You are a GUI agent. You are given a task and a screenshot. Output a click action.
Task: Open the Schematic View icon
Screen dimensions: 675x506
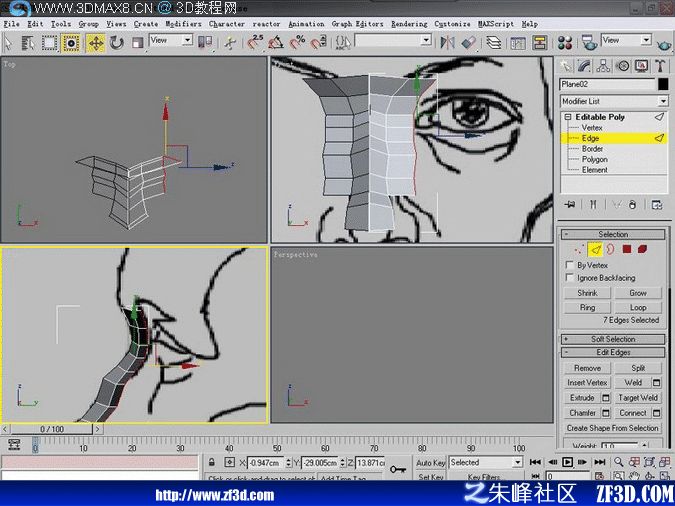point(539,42)
